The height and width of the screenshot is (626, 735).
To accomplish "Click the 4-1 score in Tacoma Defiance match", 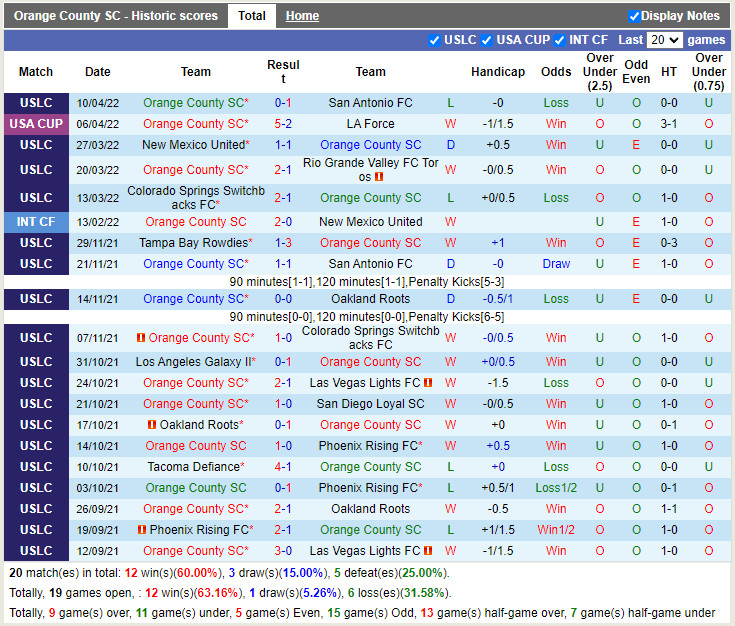I will tap(283, 467).
